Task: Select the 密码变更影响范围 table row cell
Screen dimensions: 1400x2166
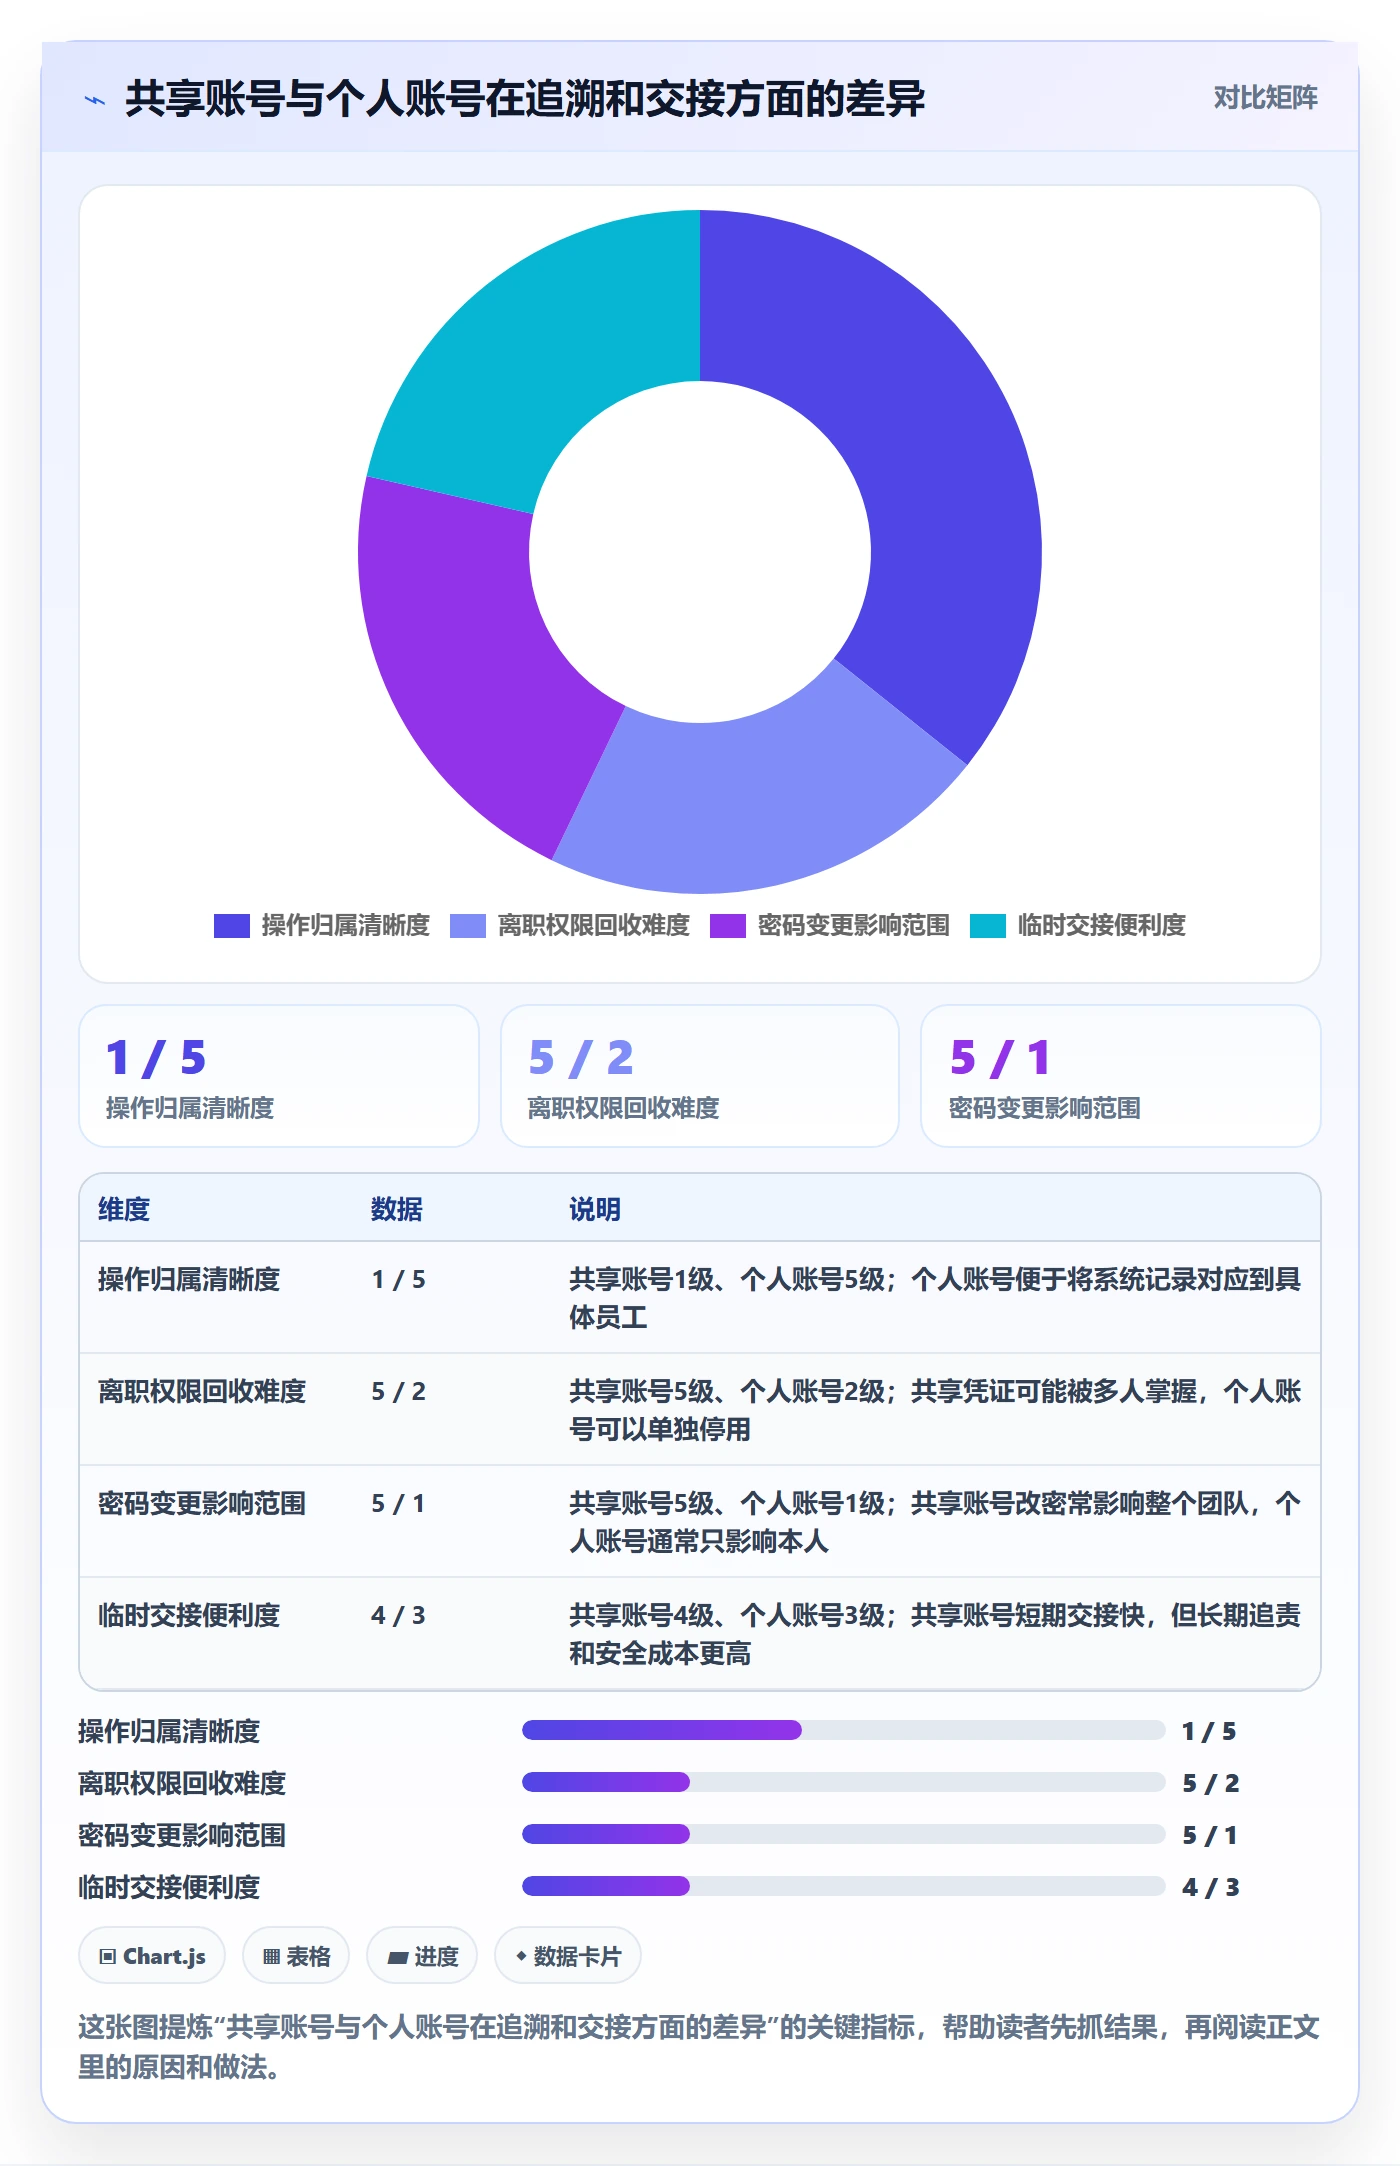Action: pyautogui.click(x=202, y=1503)
